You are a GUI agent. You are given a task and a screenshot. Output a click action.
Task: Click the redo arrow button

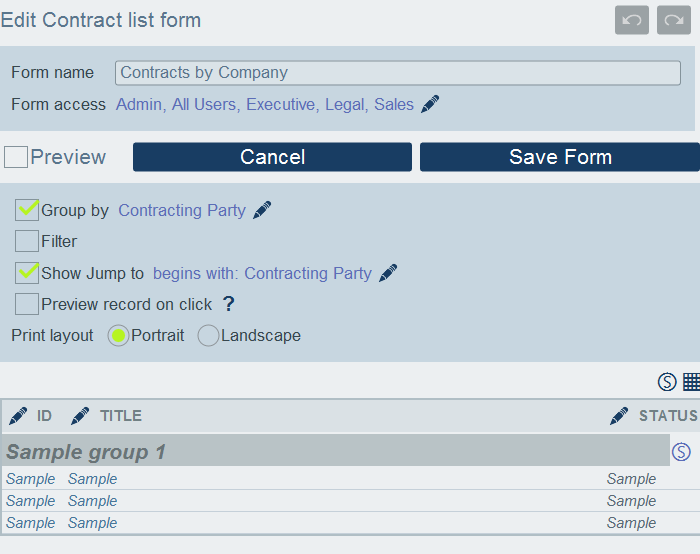(x=674, y=20)
